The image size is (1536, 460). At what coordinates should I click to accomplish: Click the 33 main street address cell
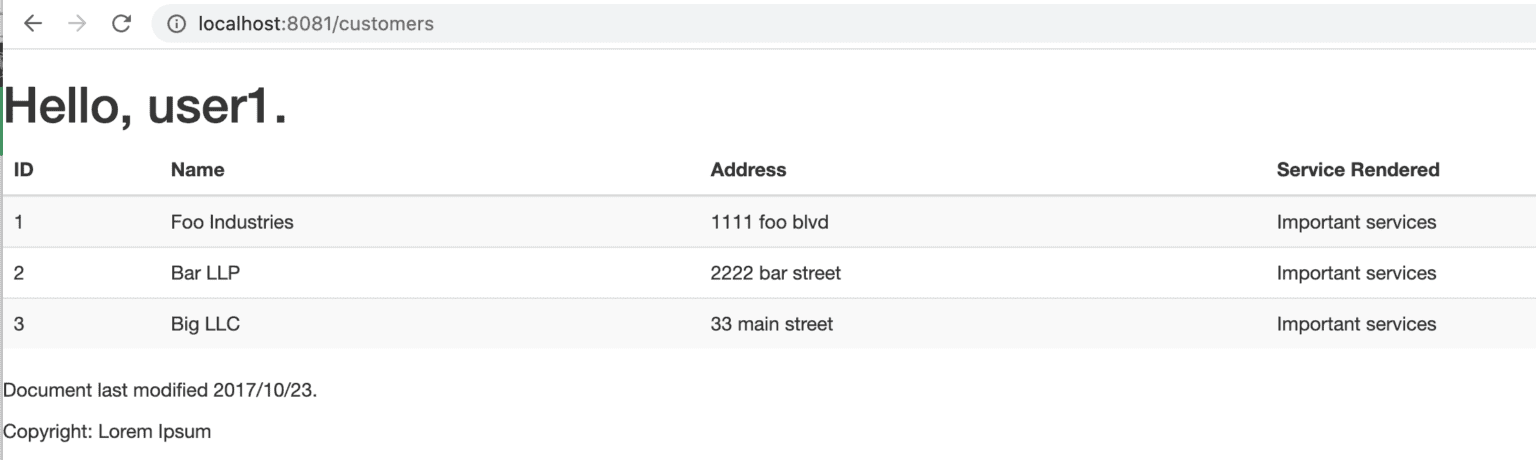[x=772, y=324]
